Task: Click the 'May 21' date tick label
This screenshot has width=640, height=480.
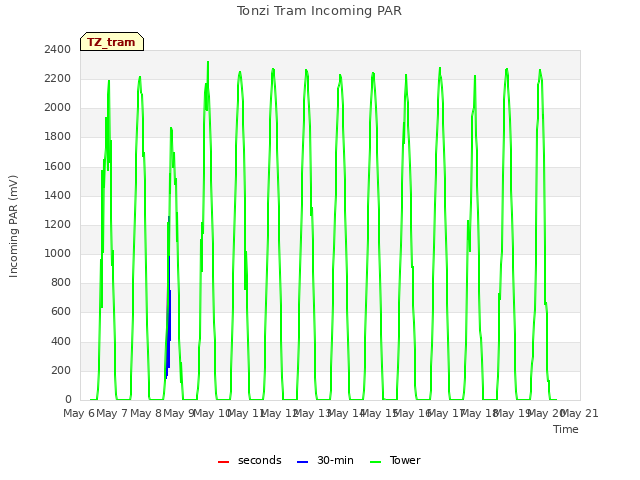Action: (580, 413)
